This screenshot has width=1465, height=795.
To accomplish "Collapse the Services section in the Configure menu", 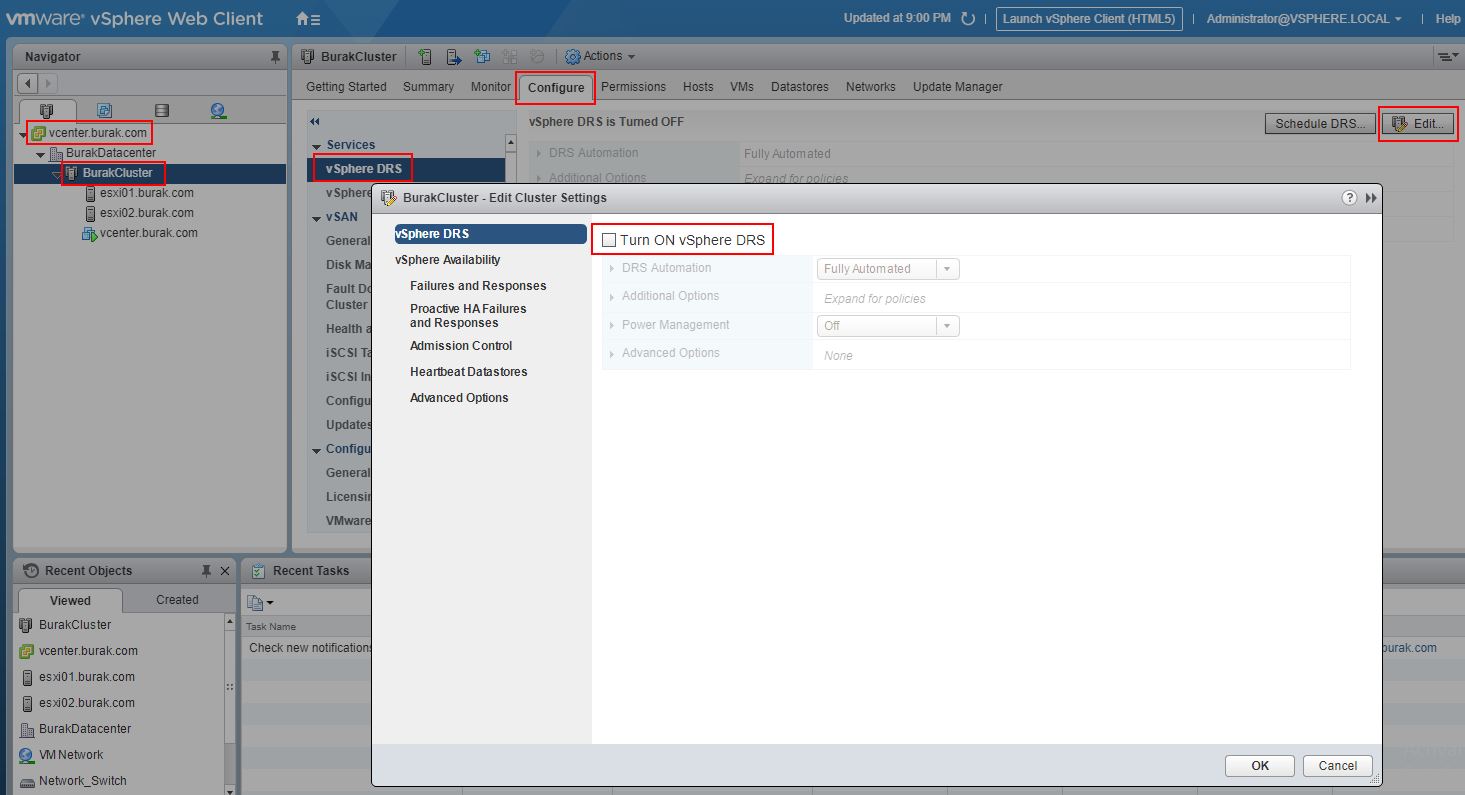I will [317, 146].
